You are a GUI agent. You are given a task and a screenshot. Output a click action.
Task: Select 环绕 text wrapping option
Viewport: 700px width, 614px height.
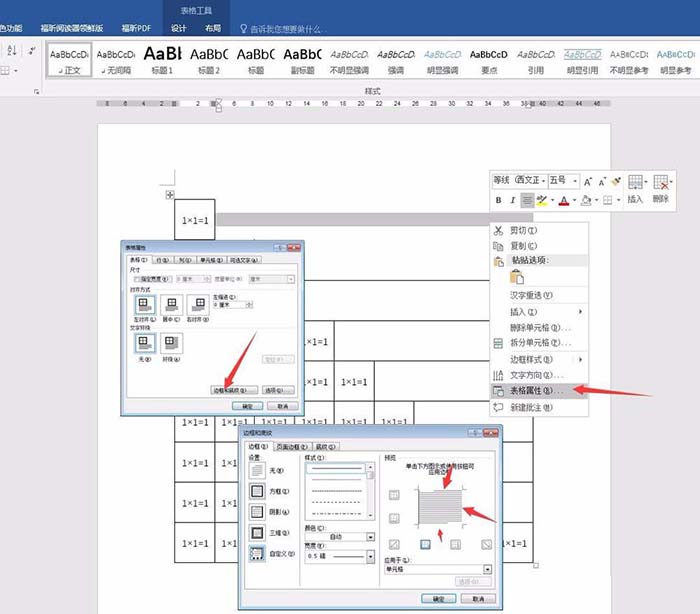[x=171, y=344]
